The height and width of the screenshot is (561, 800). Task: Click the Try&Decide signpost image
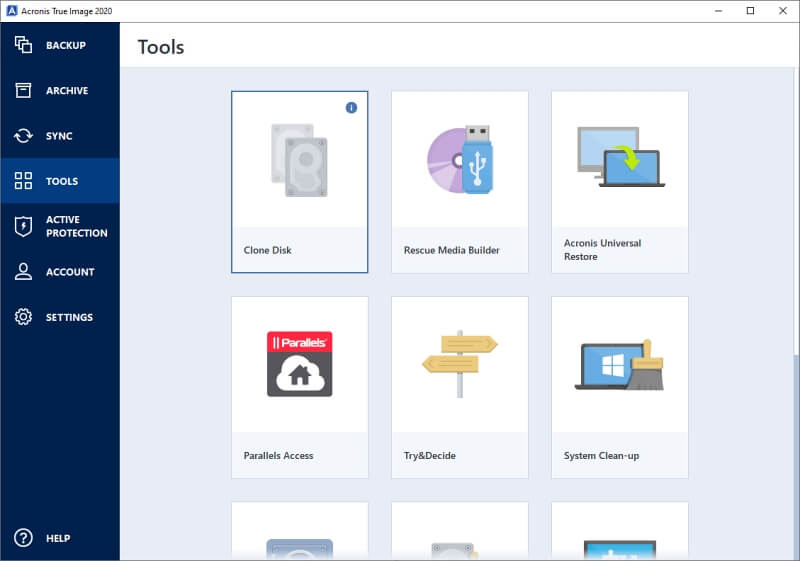tap(460, 364)
